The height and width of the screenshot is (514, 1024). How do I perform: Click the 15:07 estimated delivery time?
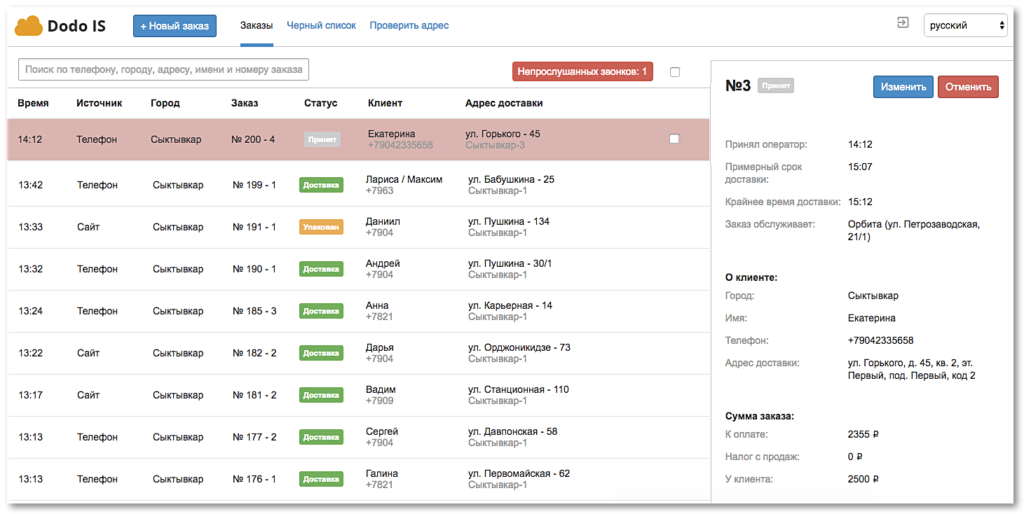pos(860,167)
